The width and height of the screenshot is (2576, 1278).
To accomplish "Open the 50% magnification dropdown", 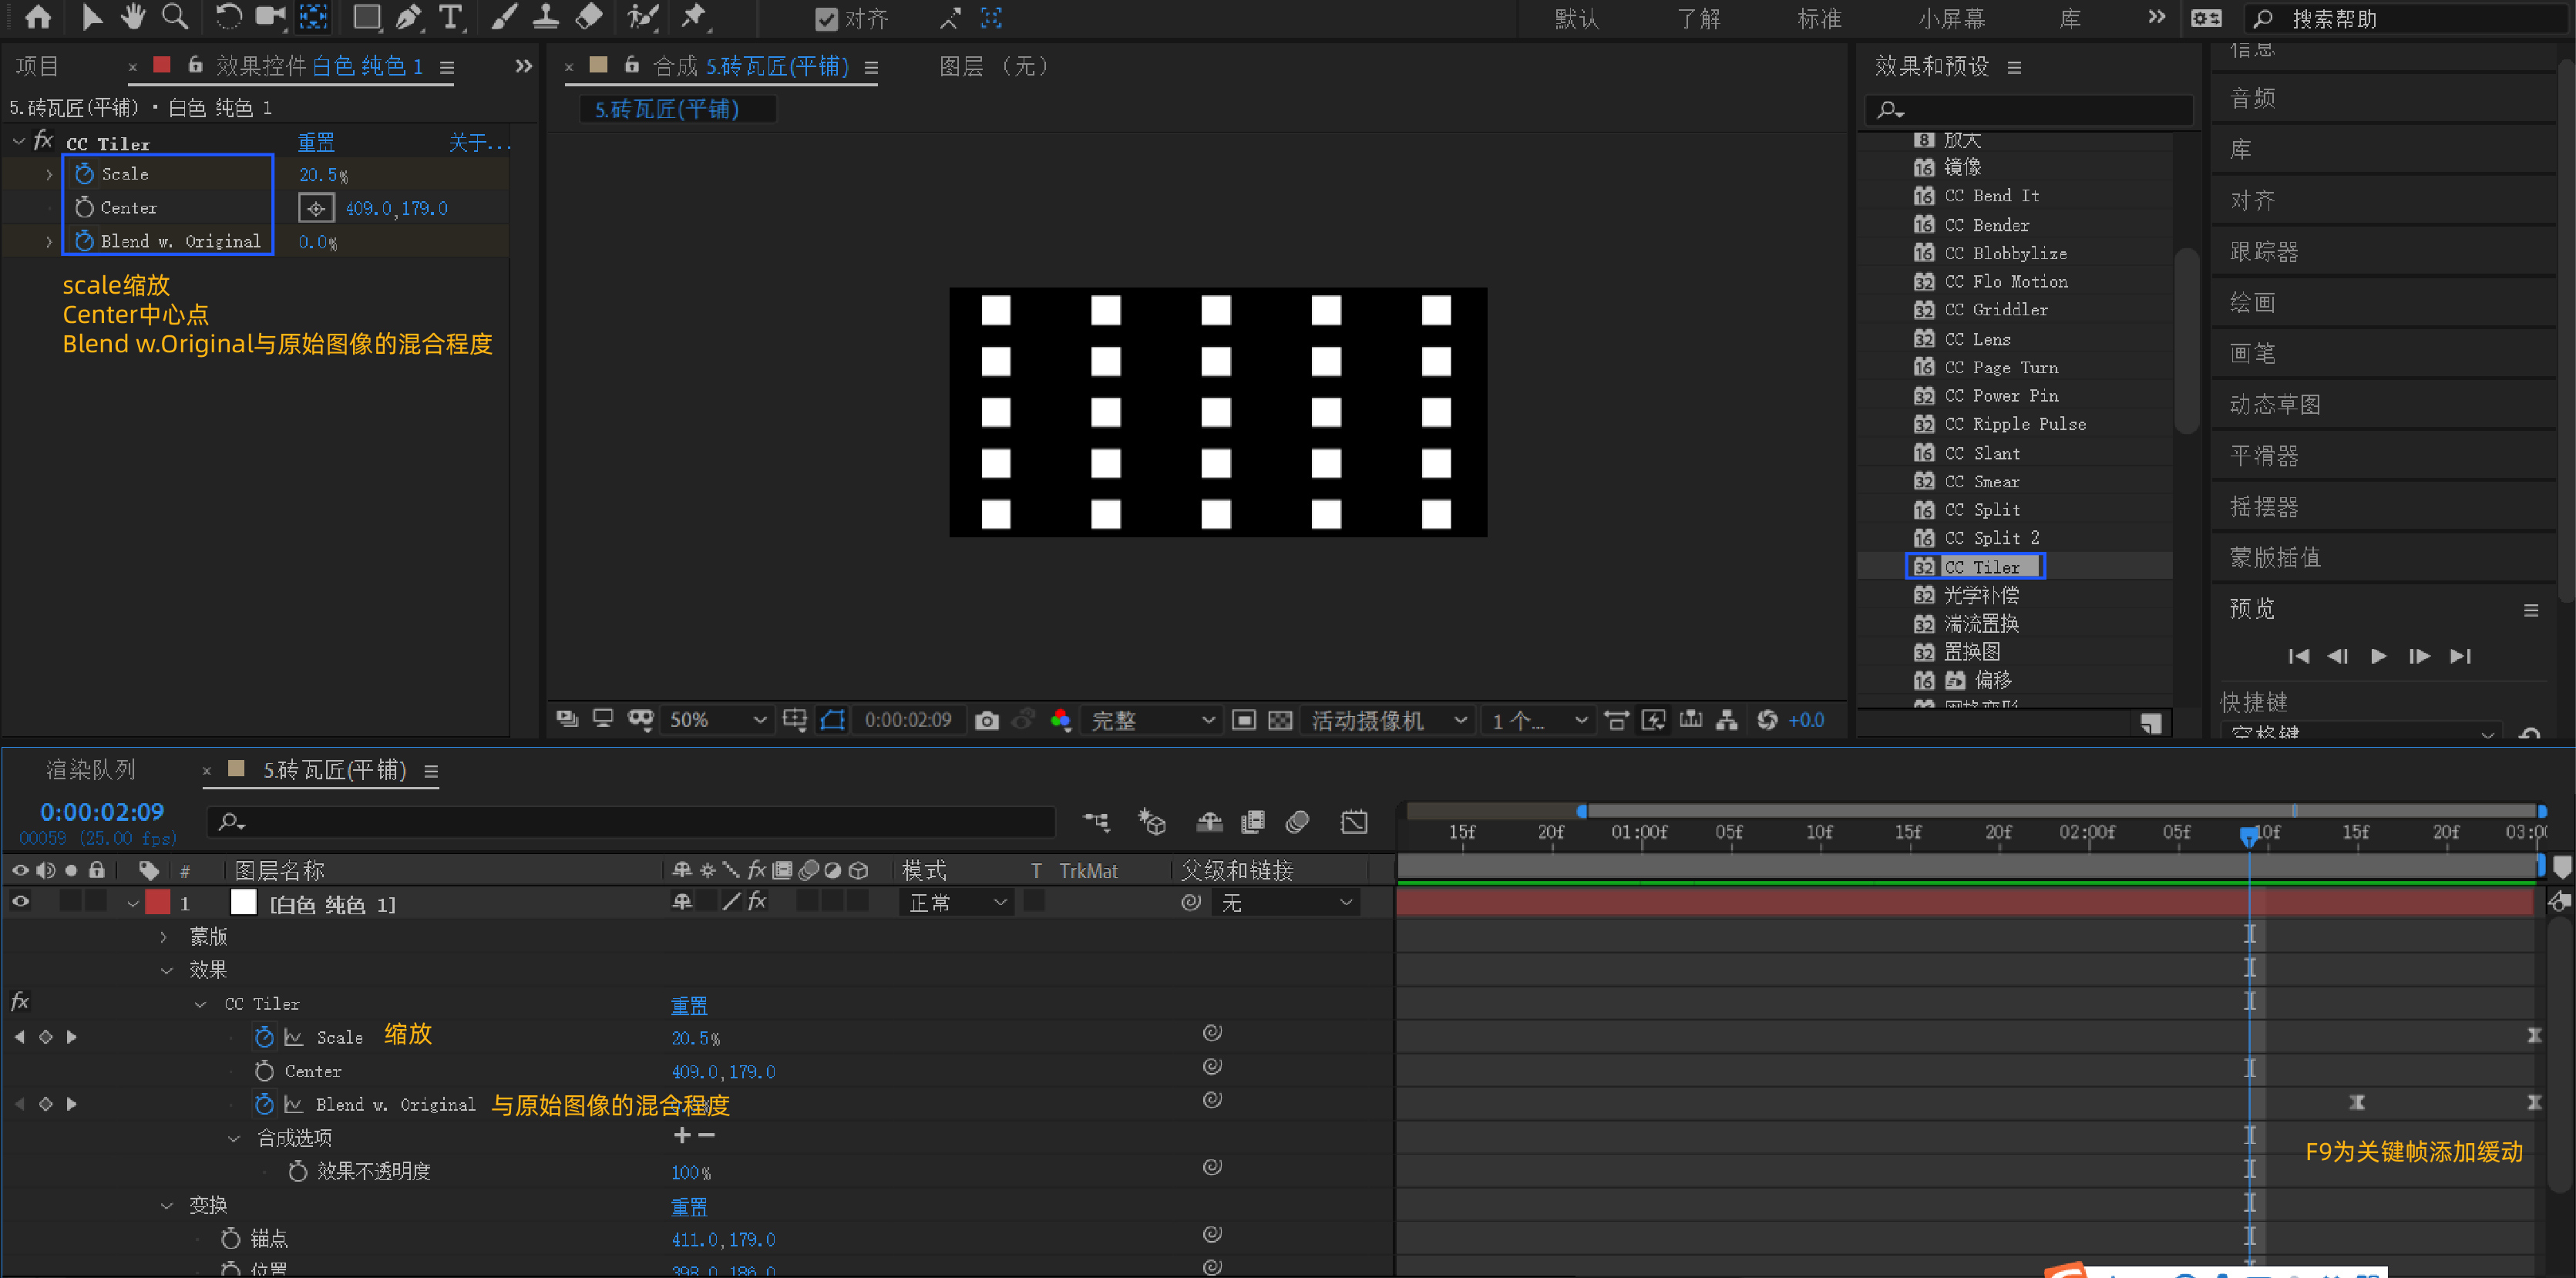I will (x=717, y=721).
